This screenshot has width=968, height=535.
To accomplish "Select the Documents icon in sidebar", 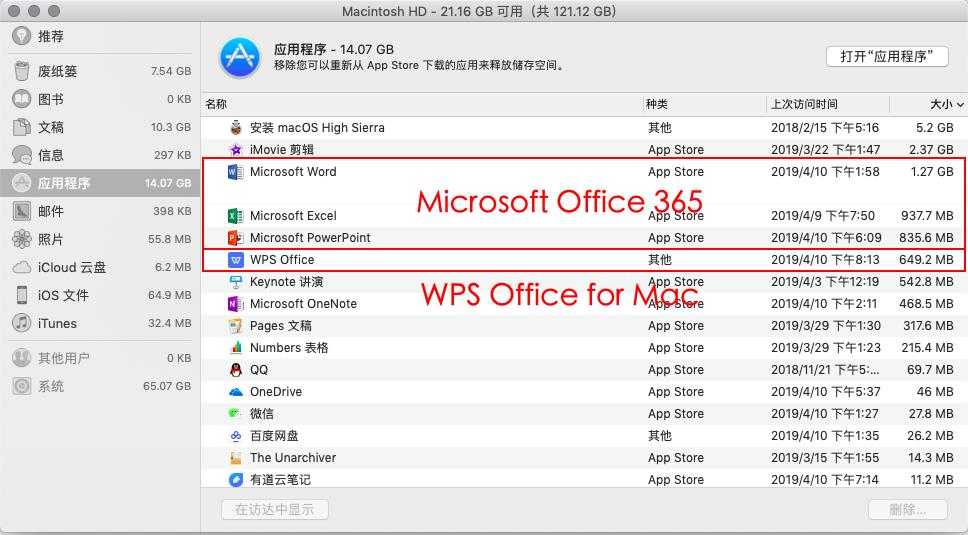I will [22, 127].
